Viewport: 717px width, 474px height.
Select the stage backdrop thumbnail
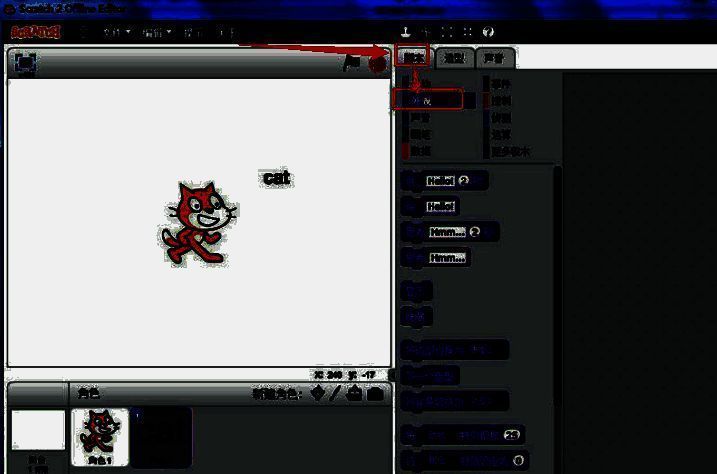pyautogui.click(x=38, y=432)
